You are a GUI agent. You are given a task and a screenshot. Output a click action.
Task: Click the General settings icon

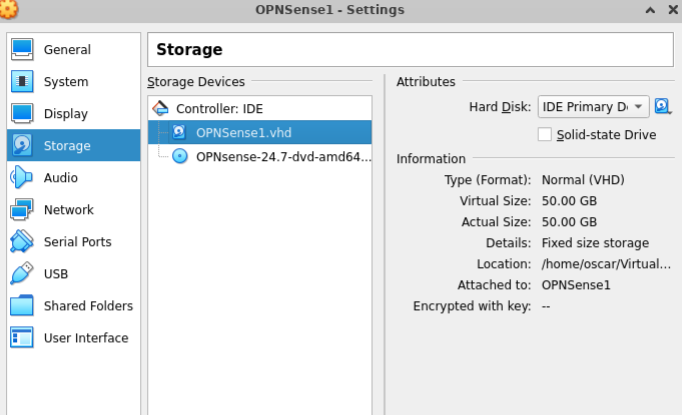coord(22,50)
